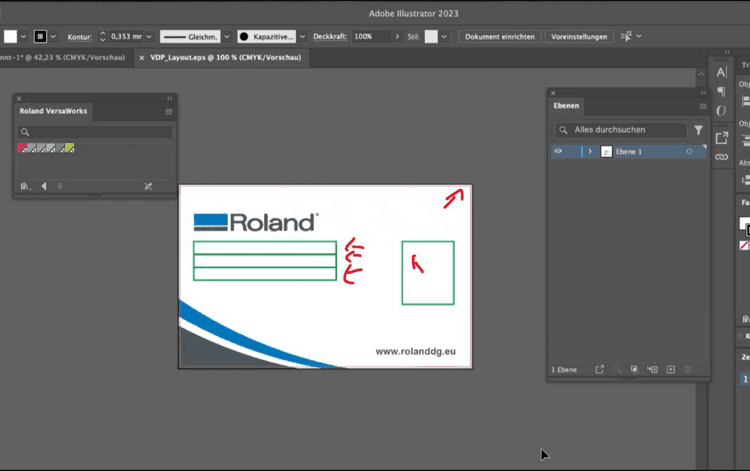Click the locate object icon in Ebenen footer

618,369
